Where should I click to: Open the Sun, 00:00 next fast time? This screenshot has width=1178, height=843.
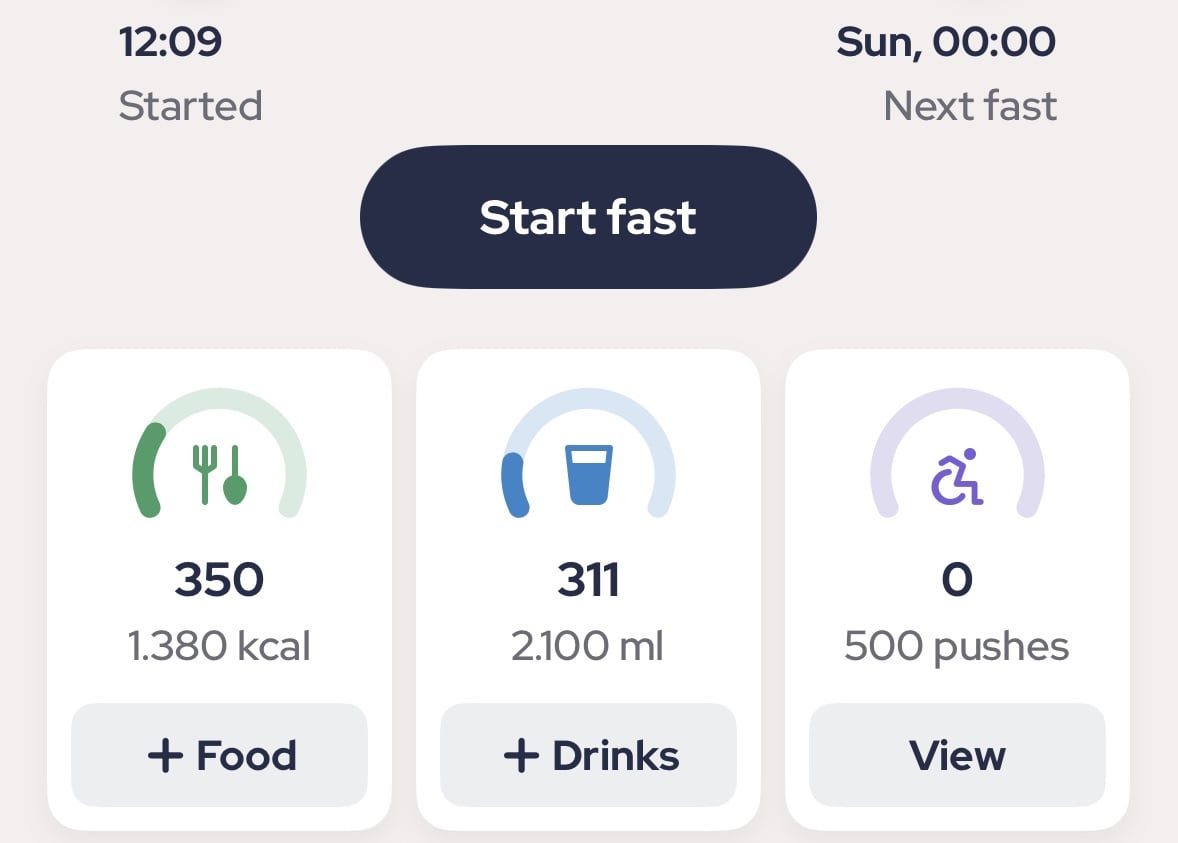coord(947,41)
